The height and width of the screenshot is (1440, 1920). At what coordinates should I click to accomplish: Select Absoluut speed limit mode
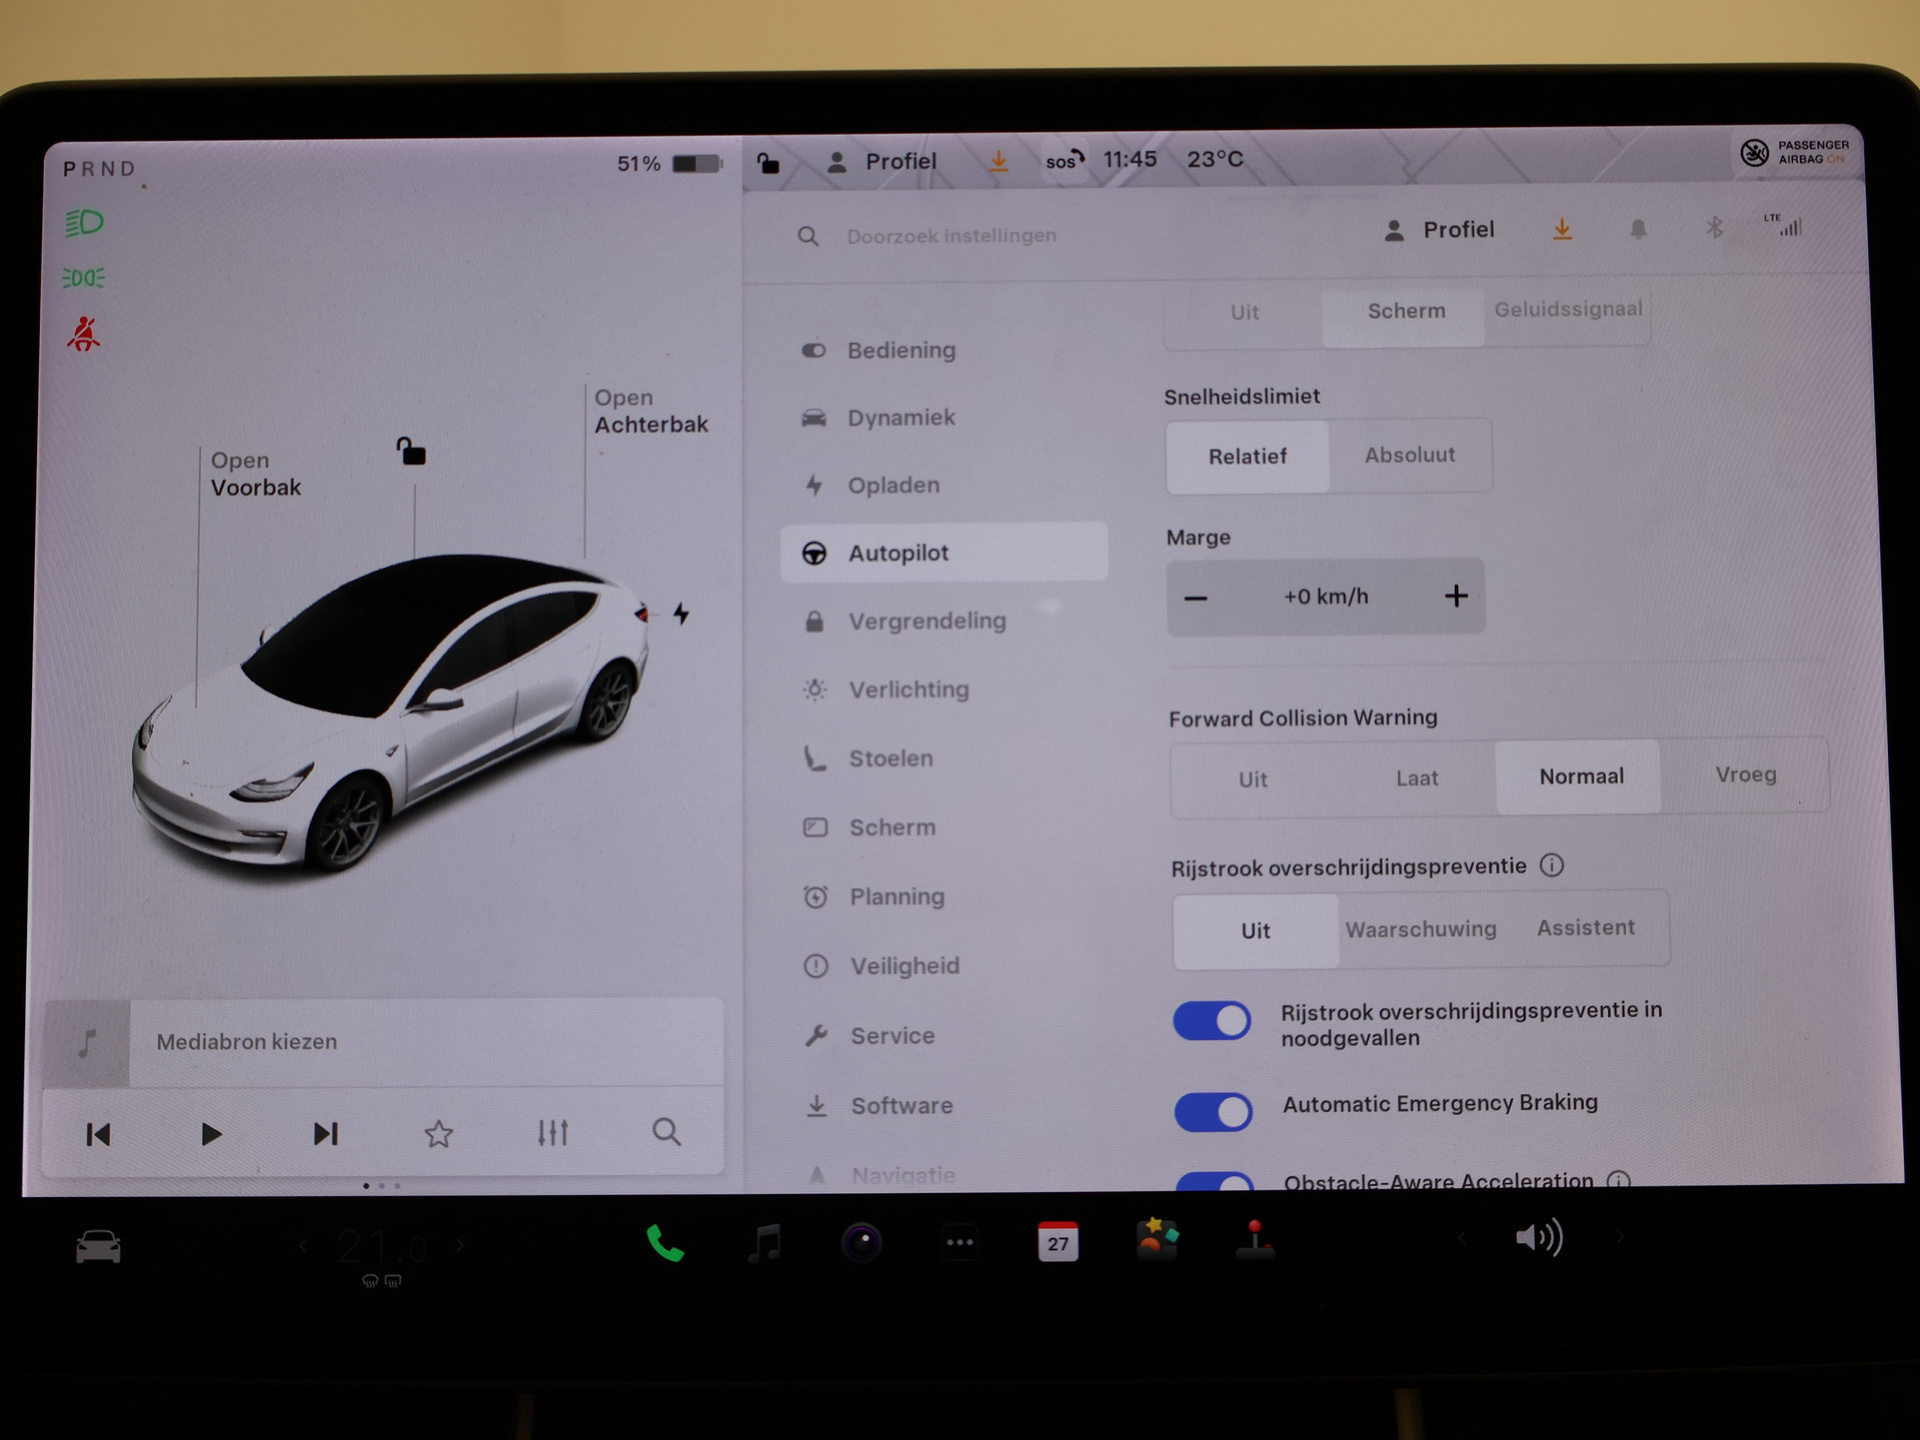click(x=1410, y=455)
